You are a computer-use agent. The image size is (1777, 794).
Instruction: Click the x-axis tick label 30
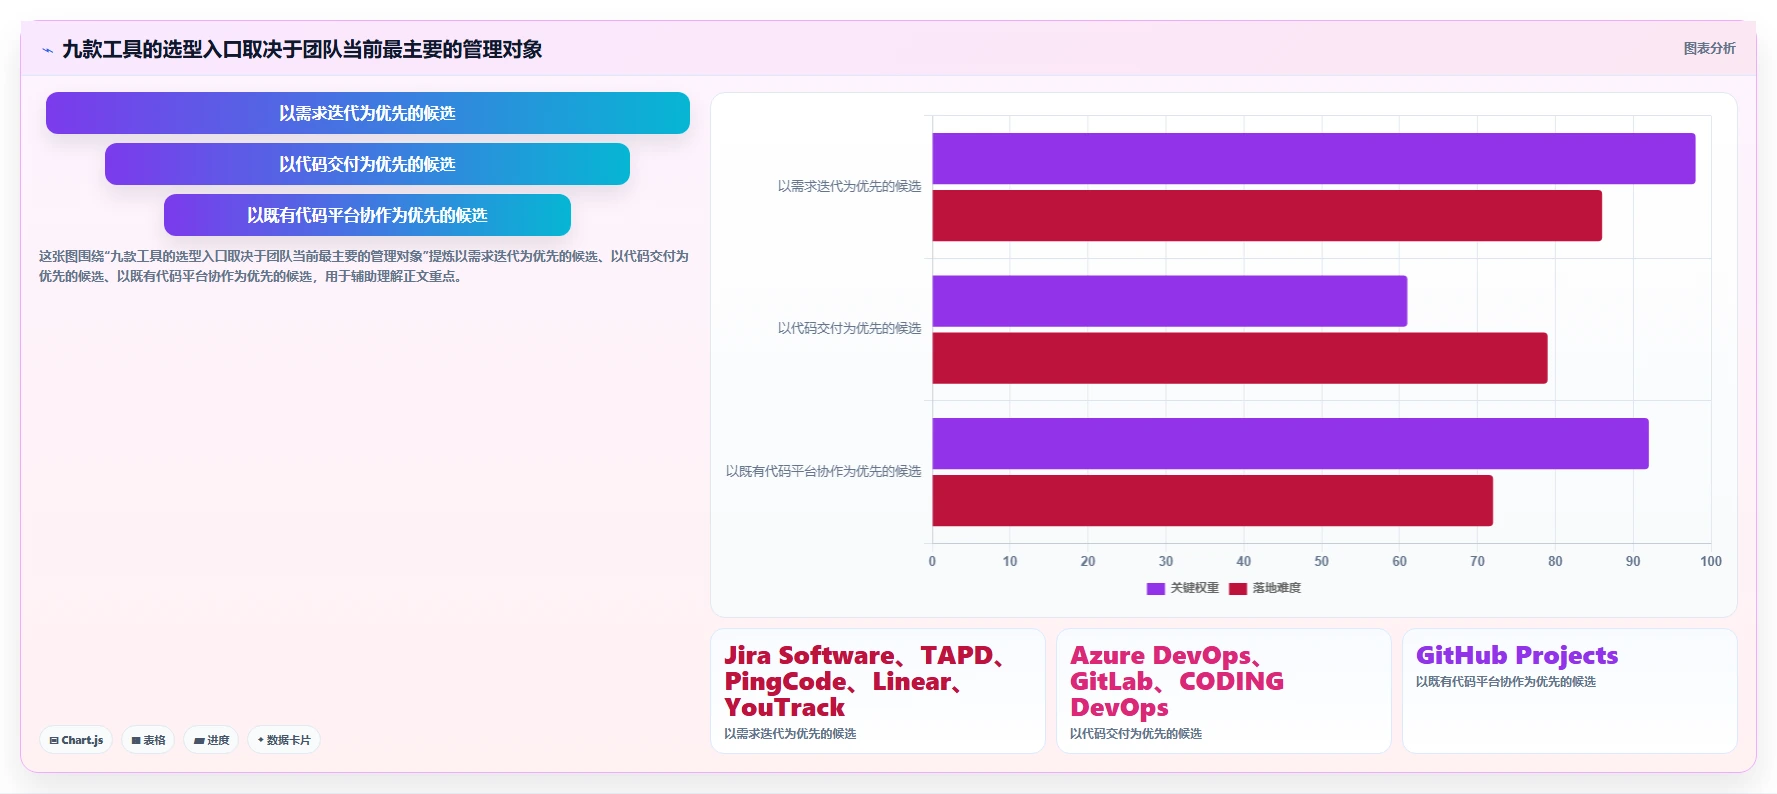[1166, 561]
